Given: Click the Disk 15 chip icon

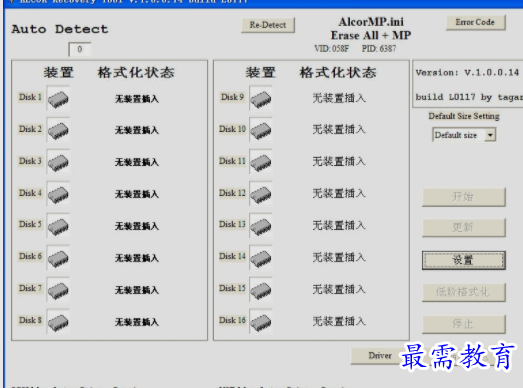Looking at the screenshot, I should [x=261, y=290].
